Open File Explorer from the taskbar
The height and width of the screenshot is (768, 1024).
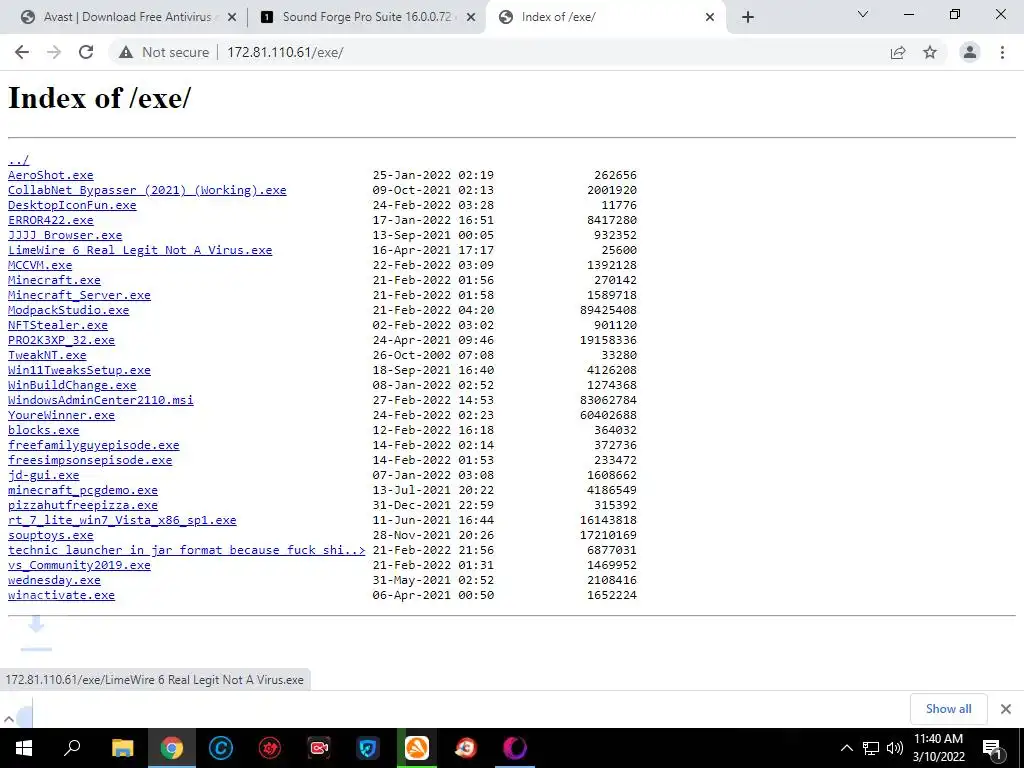coord(122,748)
